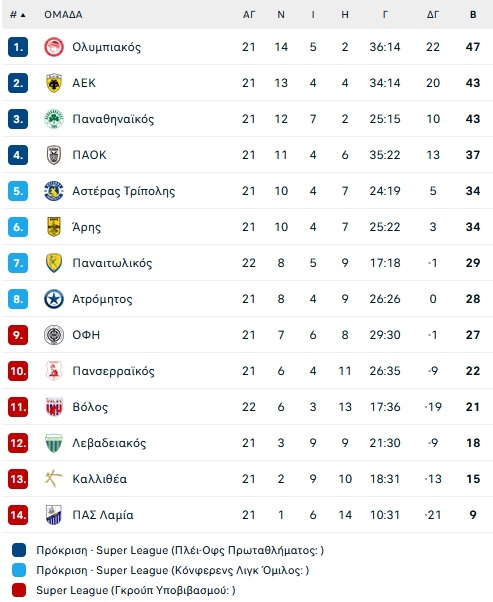The image size is (493, 602).
Task: Open the Ατρόμητος star logo
Action: point(54,299)
